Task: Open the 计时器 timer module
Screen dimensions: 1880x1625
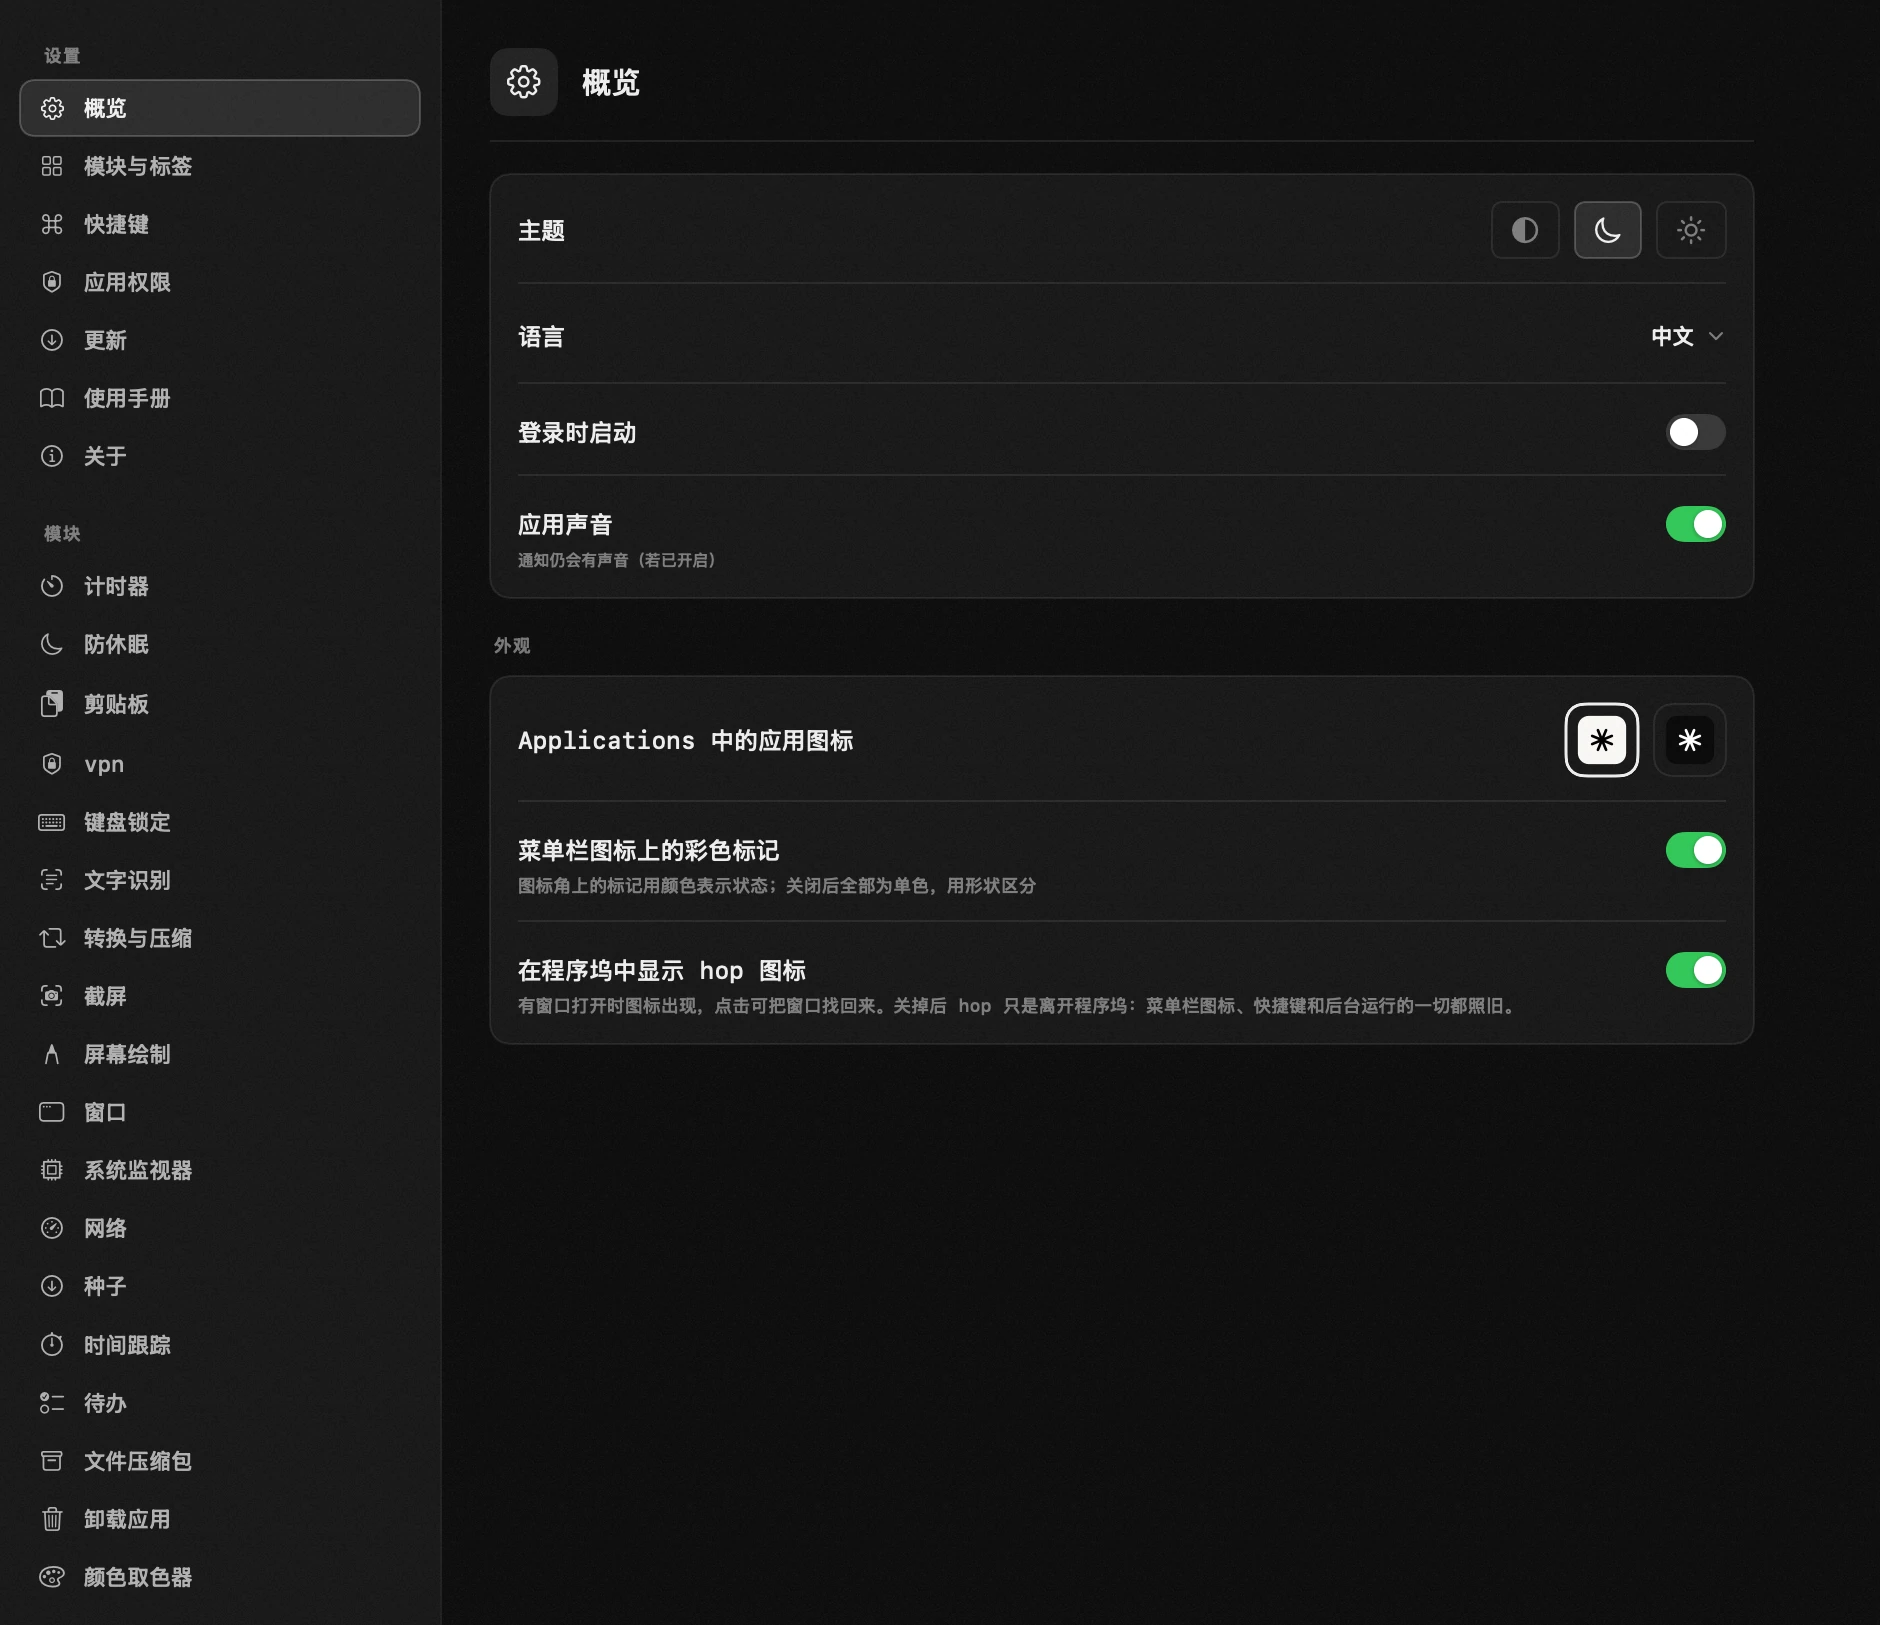Action: click(220, 586)
